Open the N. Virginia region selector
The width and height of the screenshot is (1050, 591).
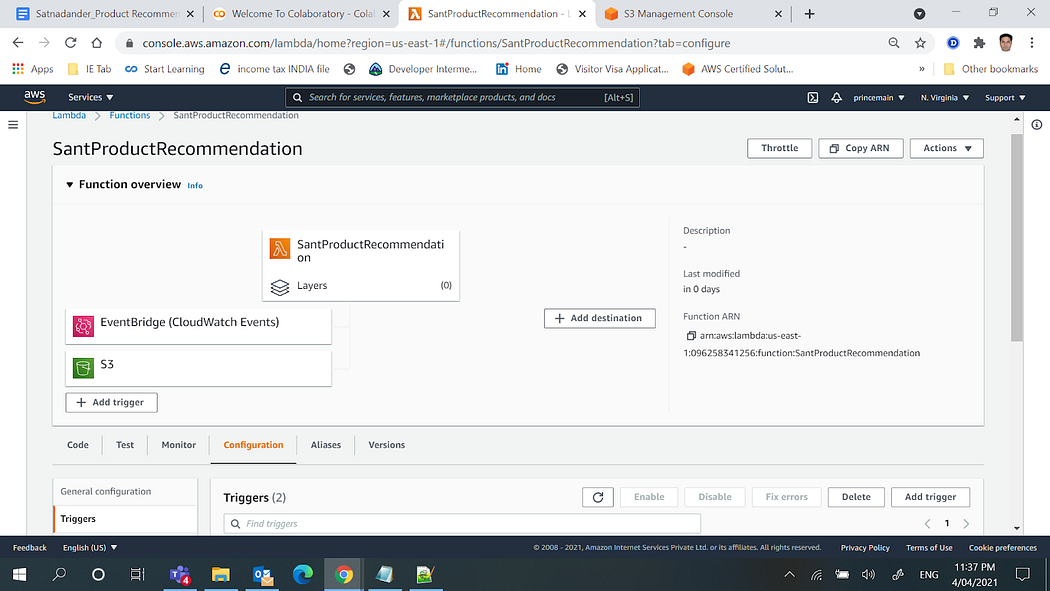pos(945,98)
